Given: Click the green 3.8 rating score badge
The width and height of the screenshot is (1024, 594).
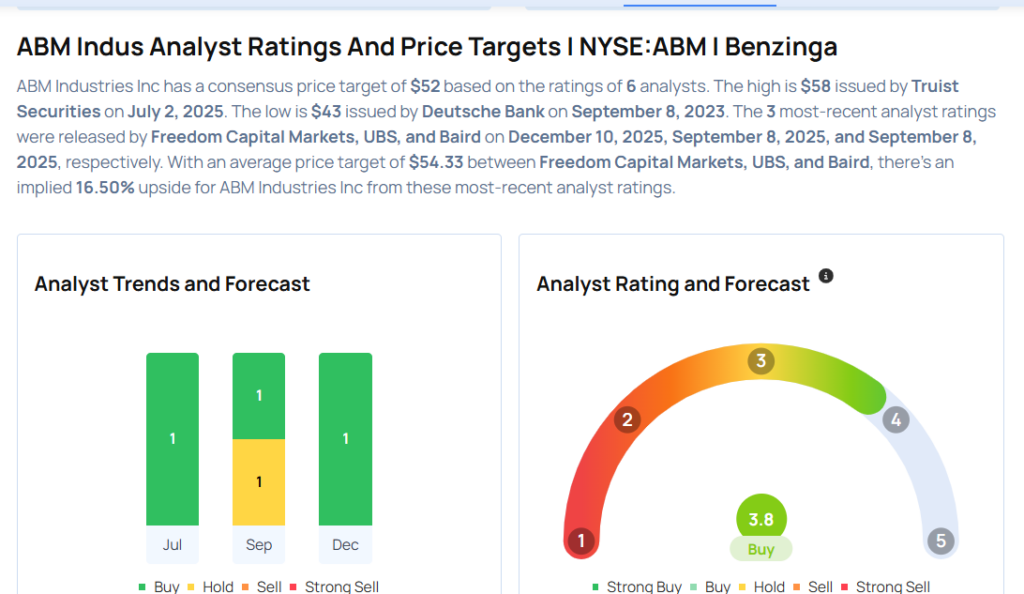Looking at the screenshot, I should tap(761, 519).
